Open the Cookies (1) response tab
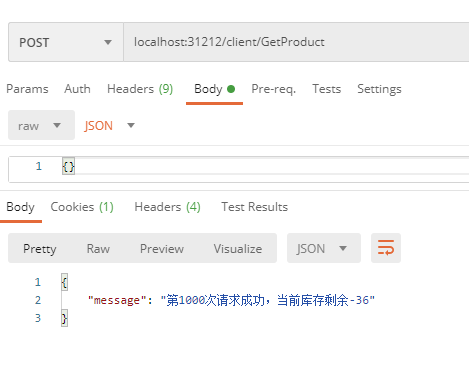This screenshot has width=469, height=384. [82, 207]
